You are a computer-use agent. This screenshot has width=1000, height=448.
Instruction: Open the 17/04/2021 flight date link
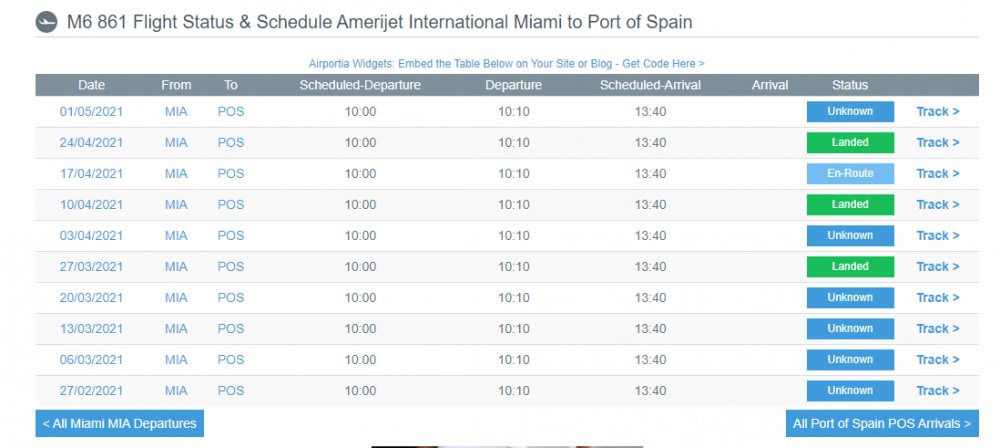pyautogui.click(x=91, y=174)
